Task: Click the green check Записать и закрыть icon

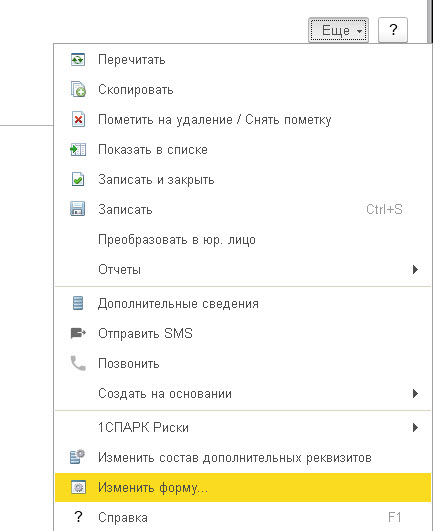Action: click(78, 179)
